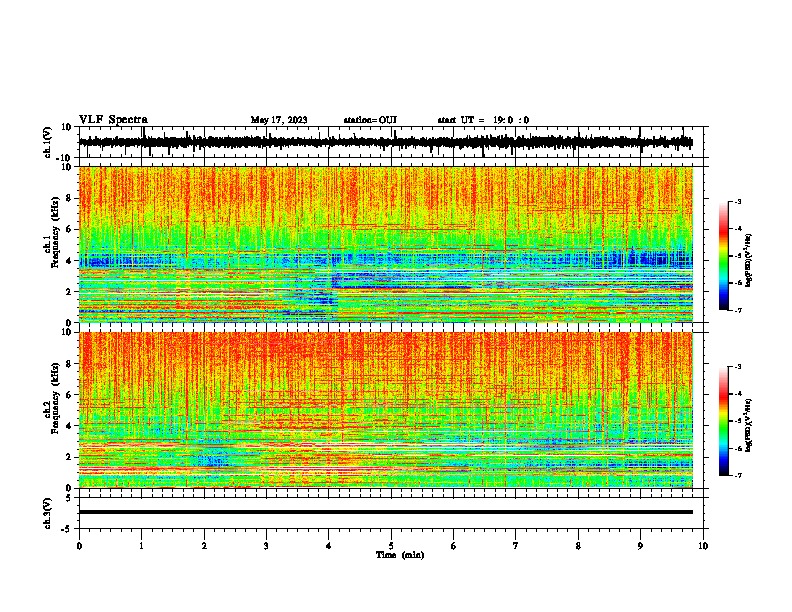The width and height of the screenshot is (792, 612).
Task: Click the 'VLF Spectra' title text
Action: point(113,120)
